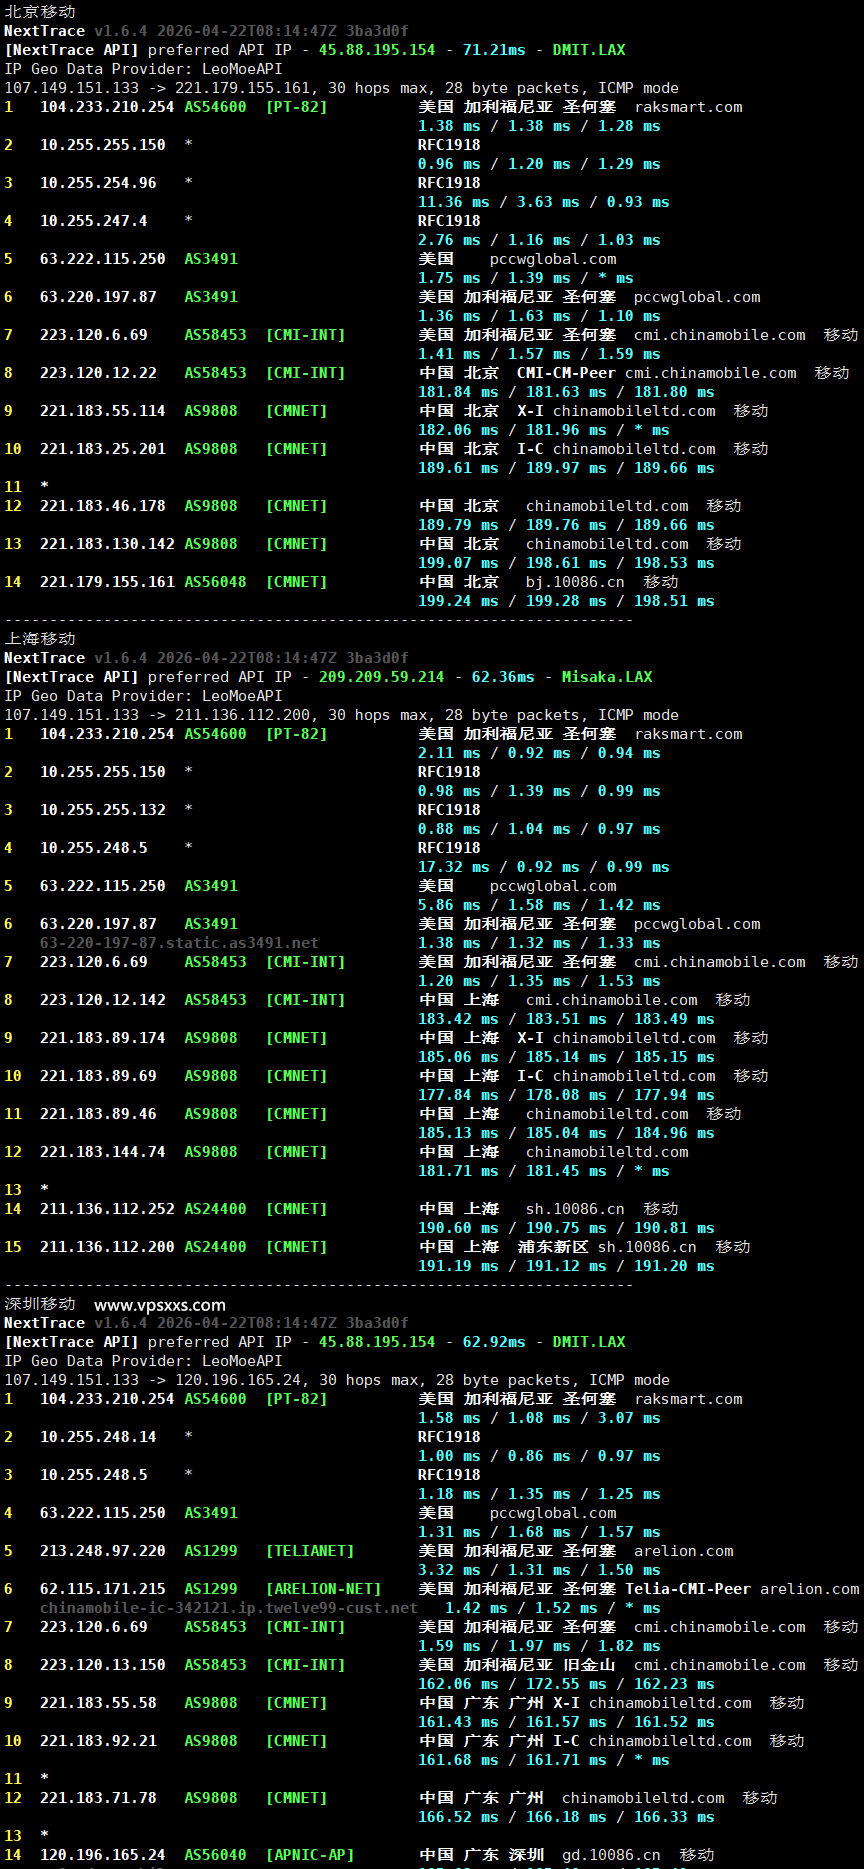Click the chinamobile-ic-342121.ip.twelve99-cust.net hostname

[x=228, y=1608]
